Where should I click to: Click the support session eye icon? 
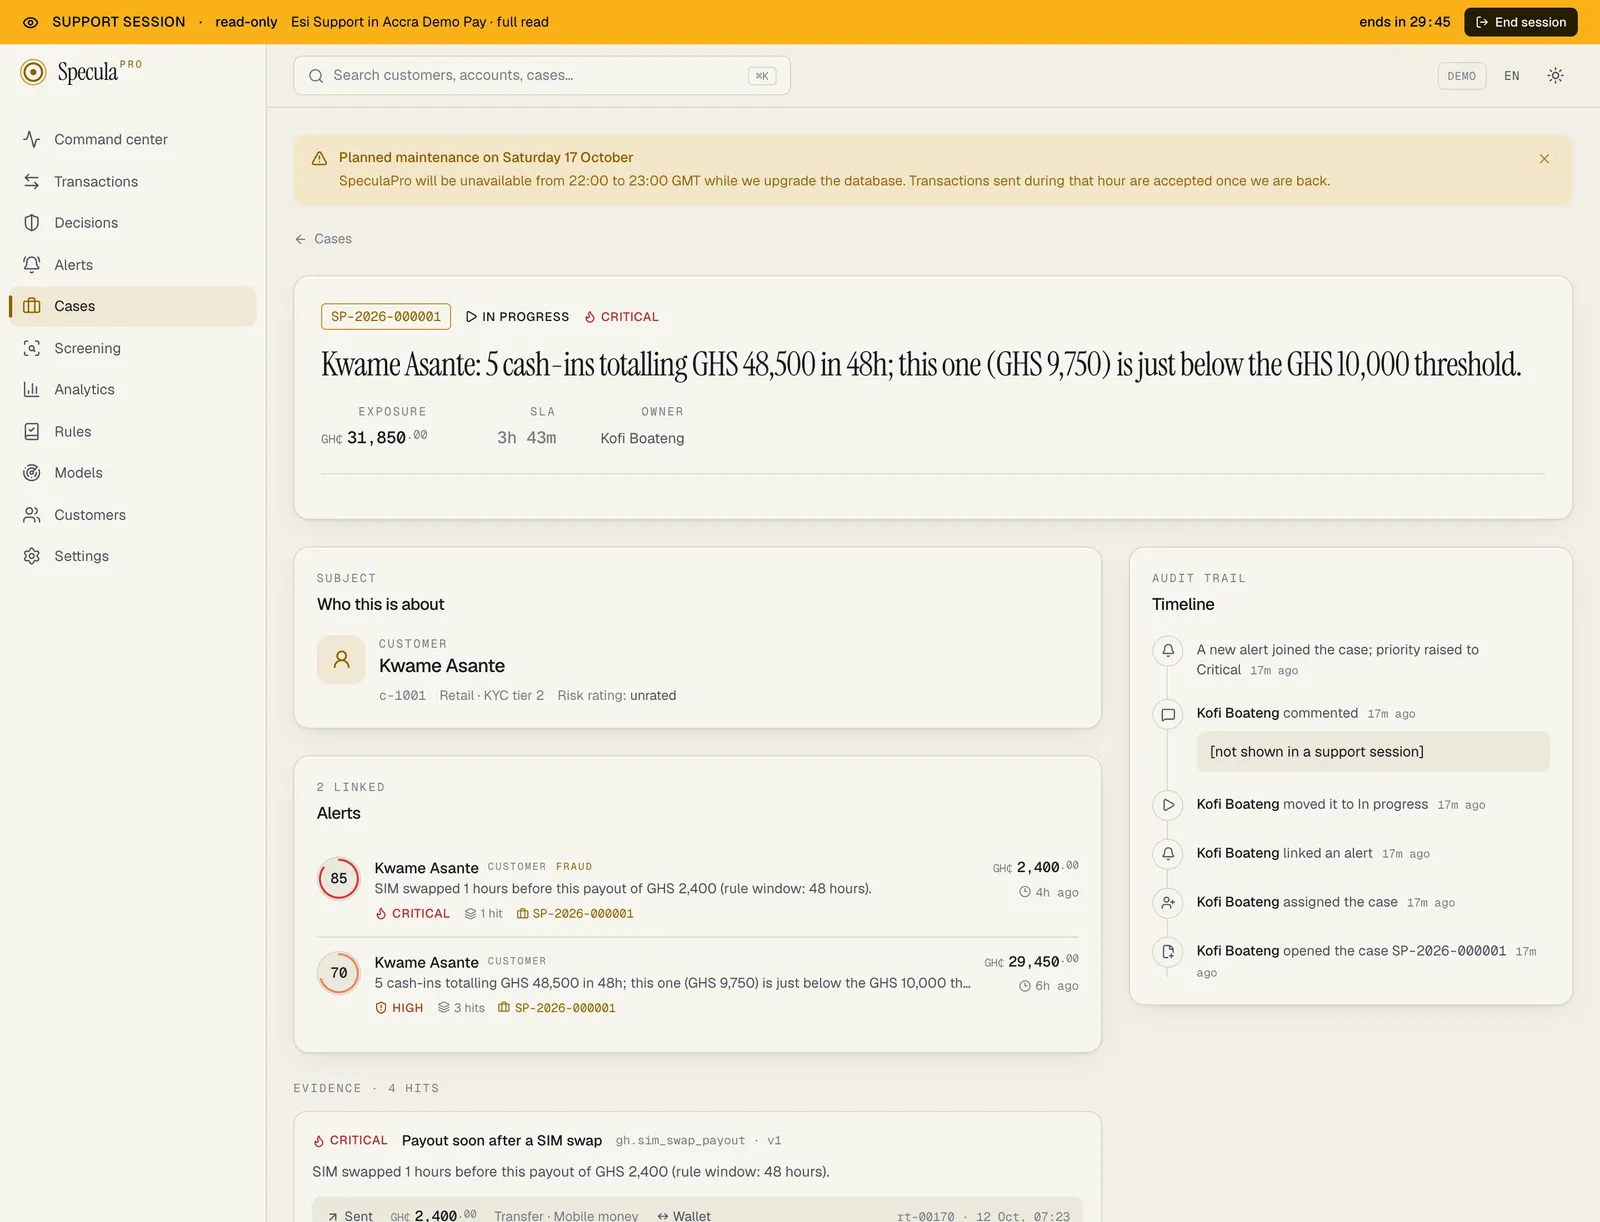[x=31, y=22]
